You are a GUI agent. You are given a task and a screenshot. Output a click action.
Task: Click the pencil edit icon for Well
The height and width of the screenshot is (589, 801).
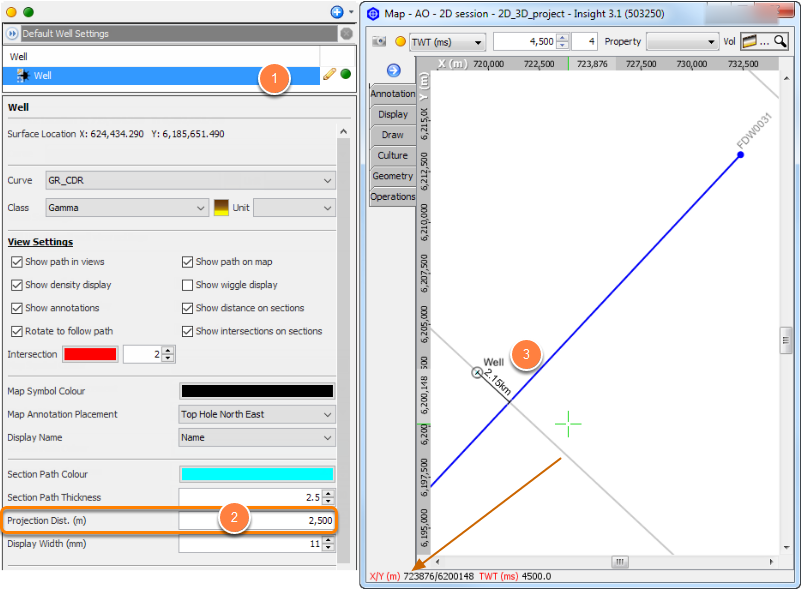329,75
